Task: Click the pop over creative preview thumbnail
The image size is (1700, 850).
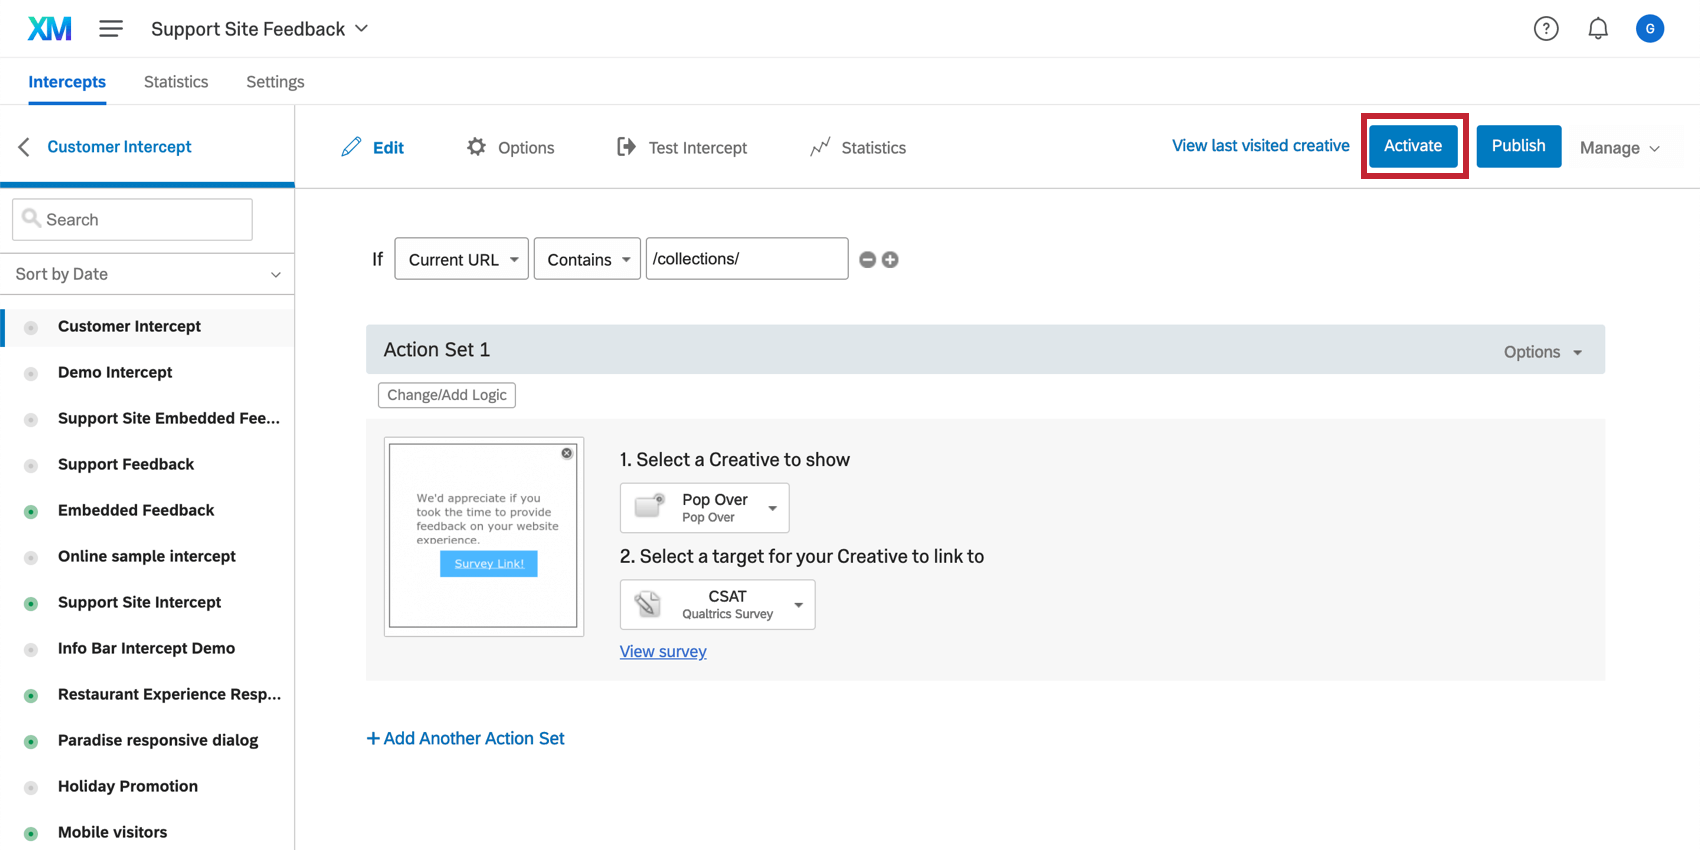Action: tap(484, 536)
